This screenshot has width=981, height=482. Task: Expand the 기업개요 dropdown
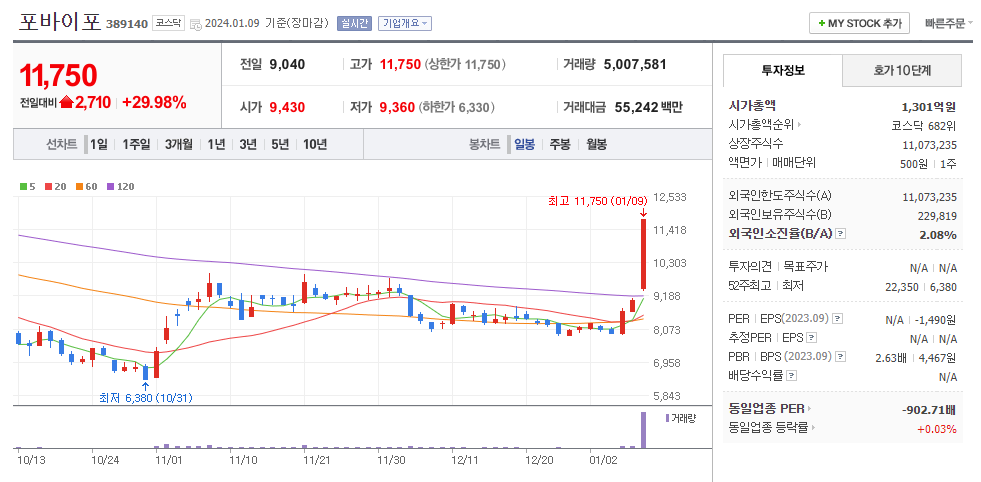(x=405, y=24)
